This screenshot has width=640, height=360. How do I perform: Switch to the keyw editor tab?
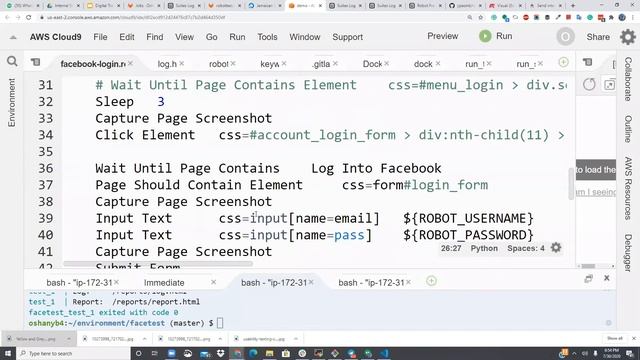(269, 64)
